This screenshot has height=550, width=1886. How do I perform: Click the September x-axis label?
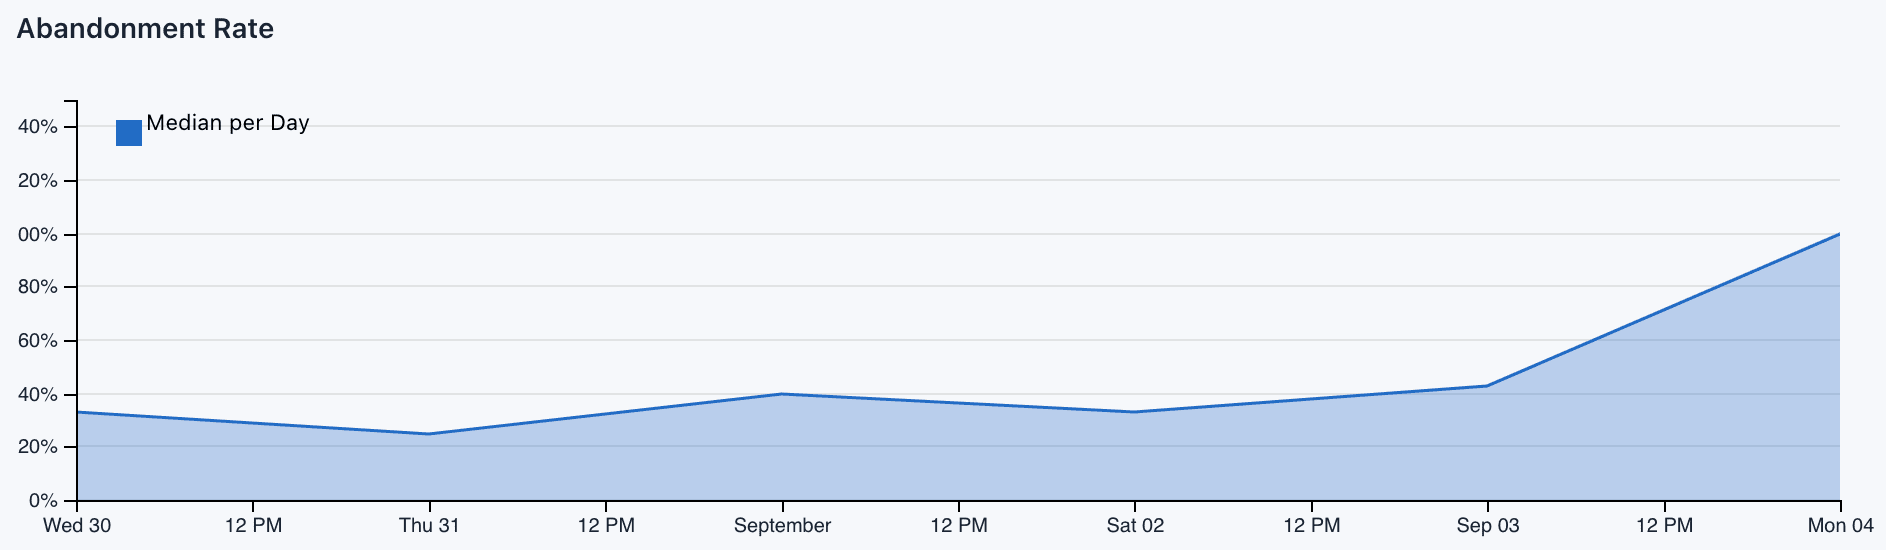point(782,526)
